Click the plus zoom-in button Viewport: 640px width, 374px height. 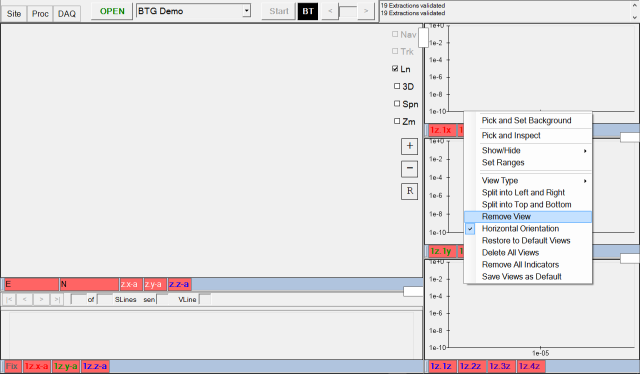(x=409, y=146)
